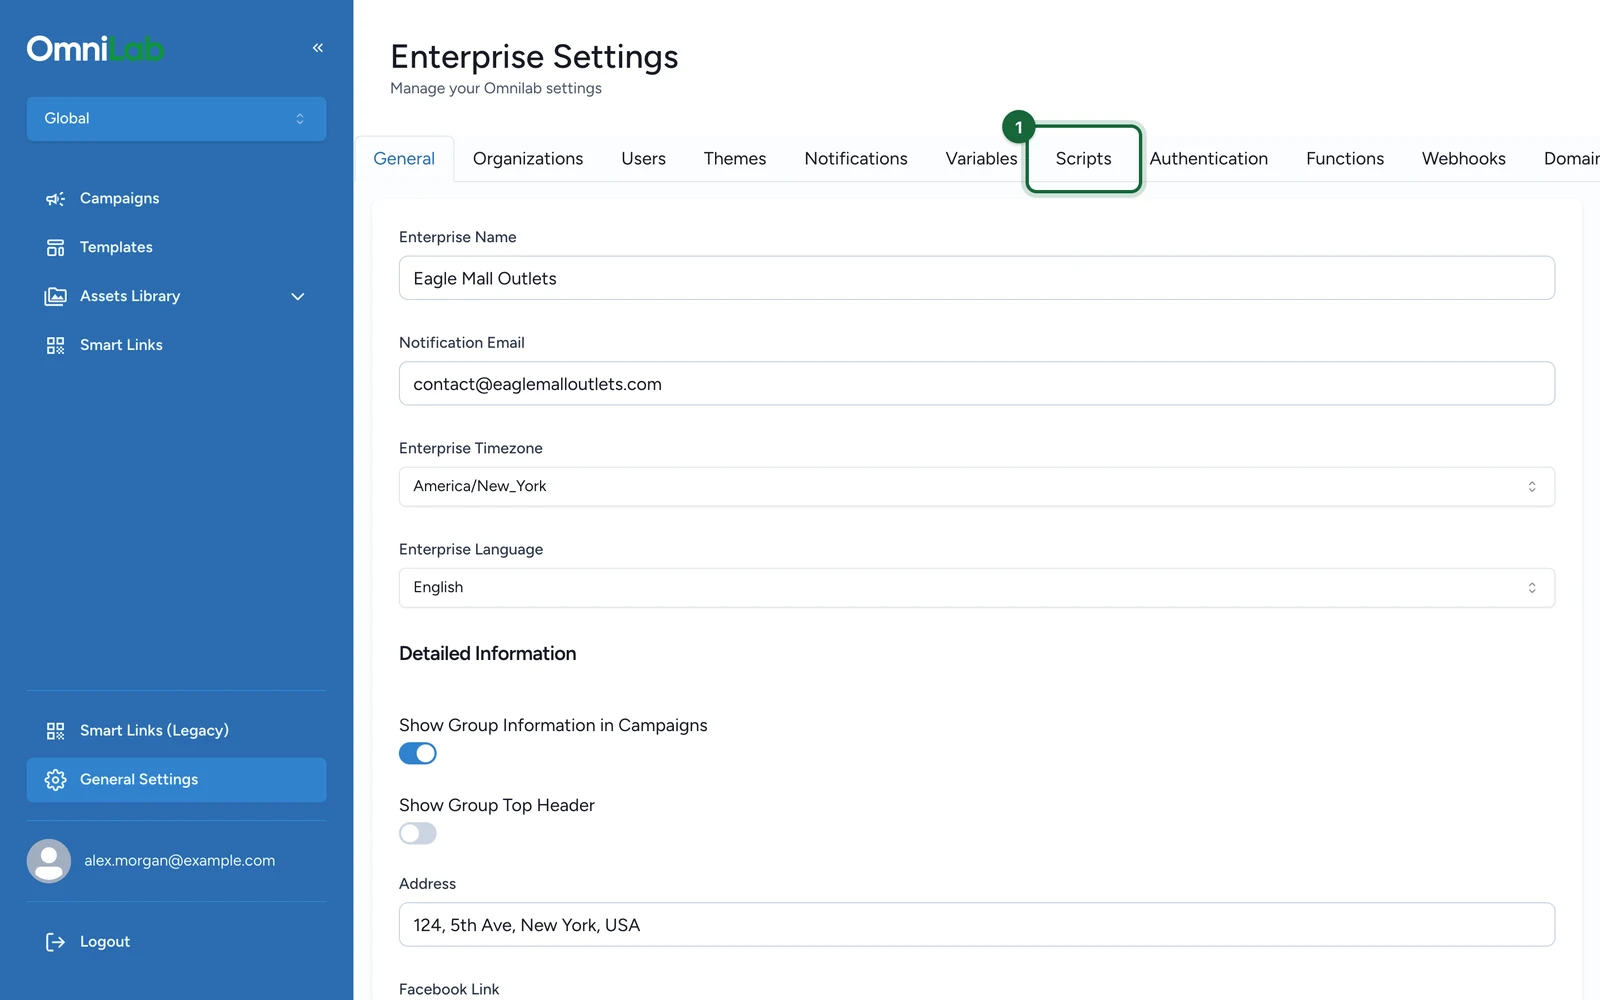Switch to the Variables tab
Screen dimensions: 1600x1000
click(981, 159)
